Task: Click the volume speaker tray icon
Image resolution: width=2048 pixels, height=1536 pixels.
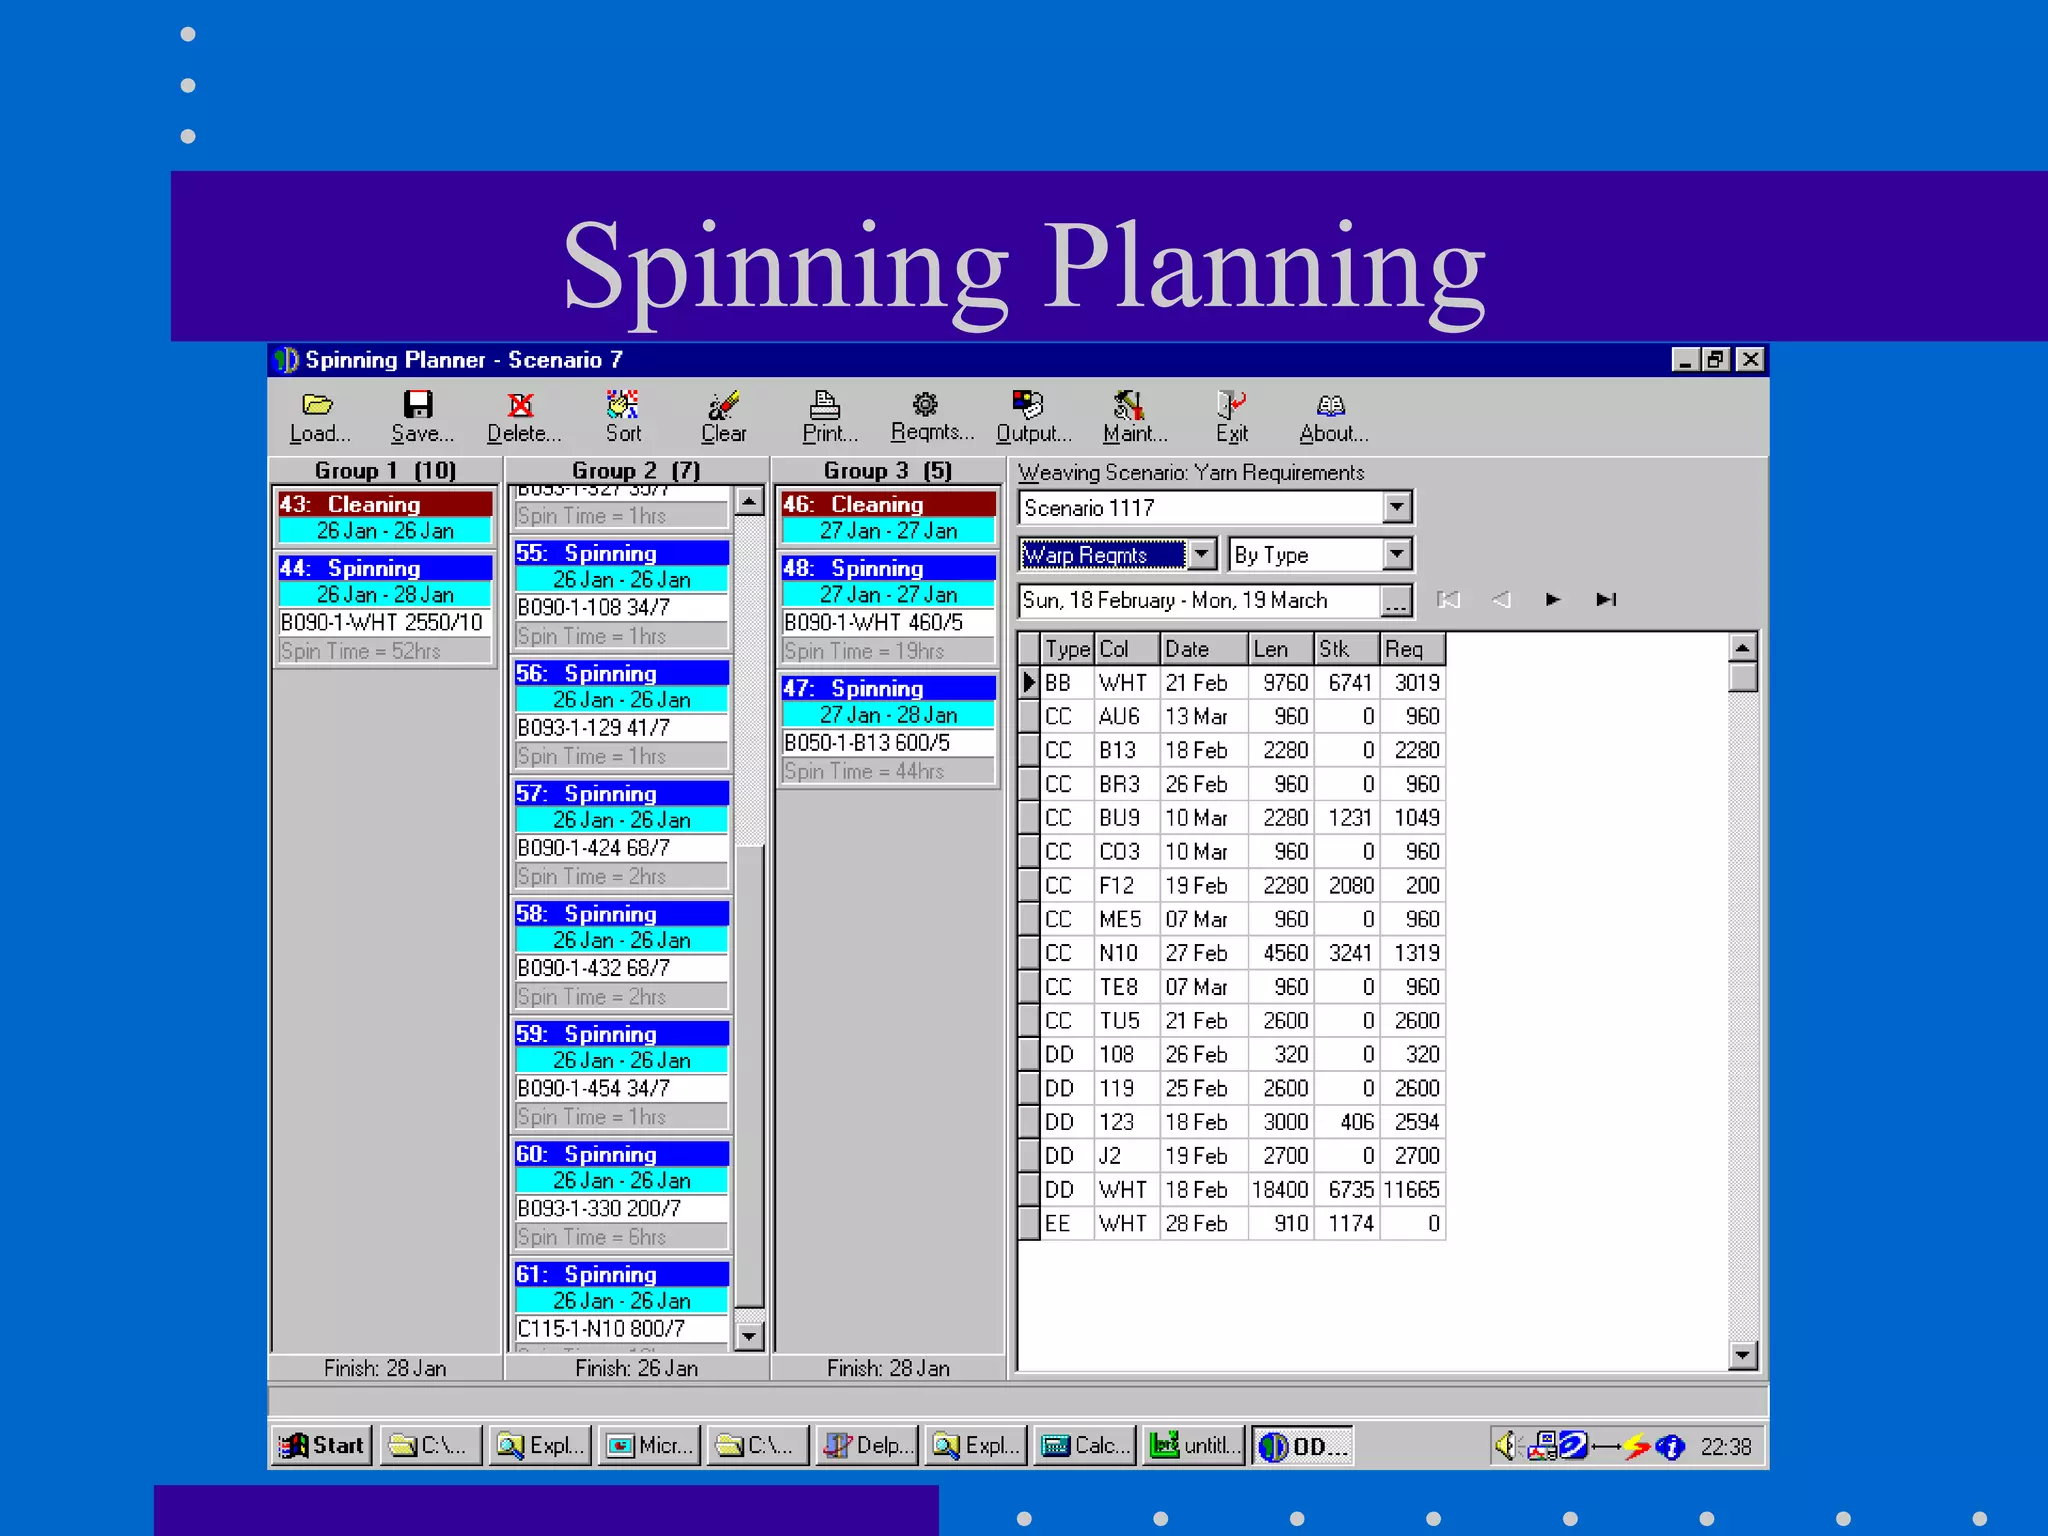Action: point(1506,1446)
